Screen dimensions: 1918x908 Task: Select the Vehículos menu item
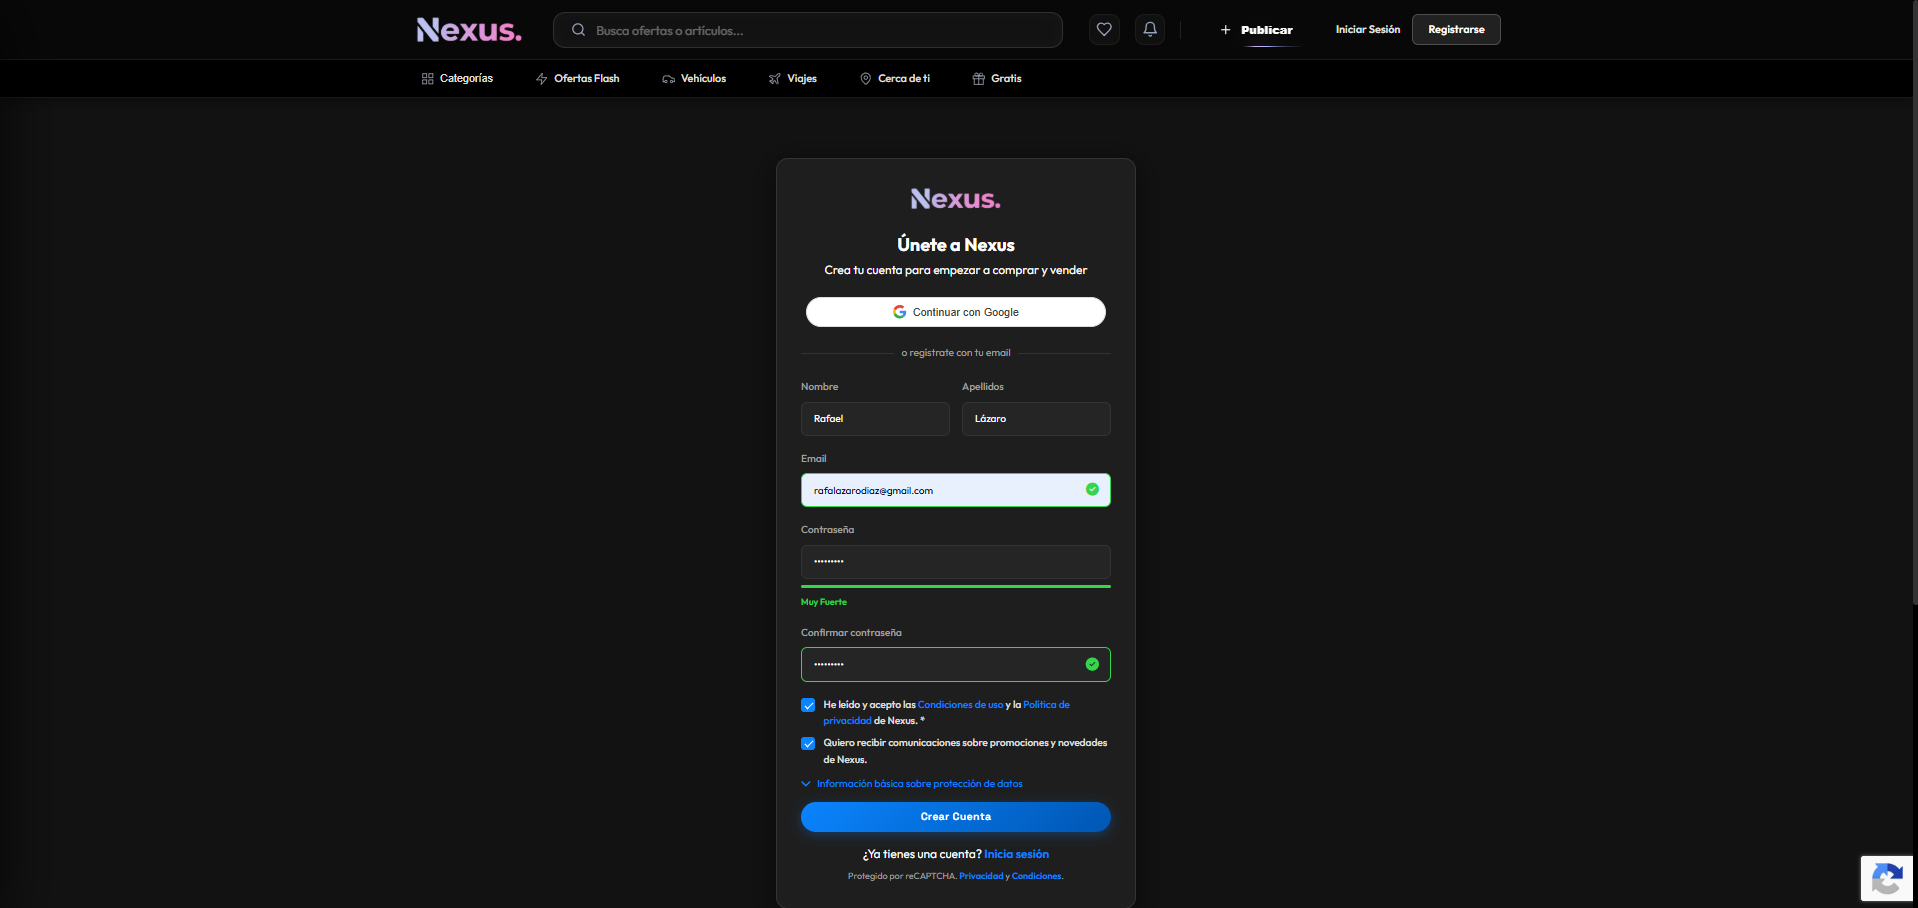tap(694, 78)
